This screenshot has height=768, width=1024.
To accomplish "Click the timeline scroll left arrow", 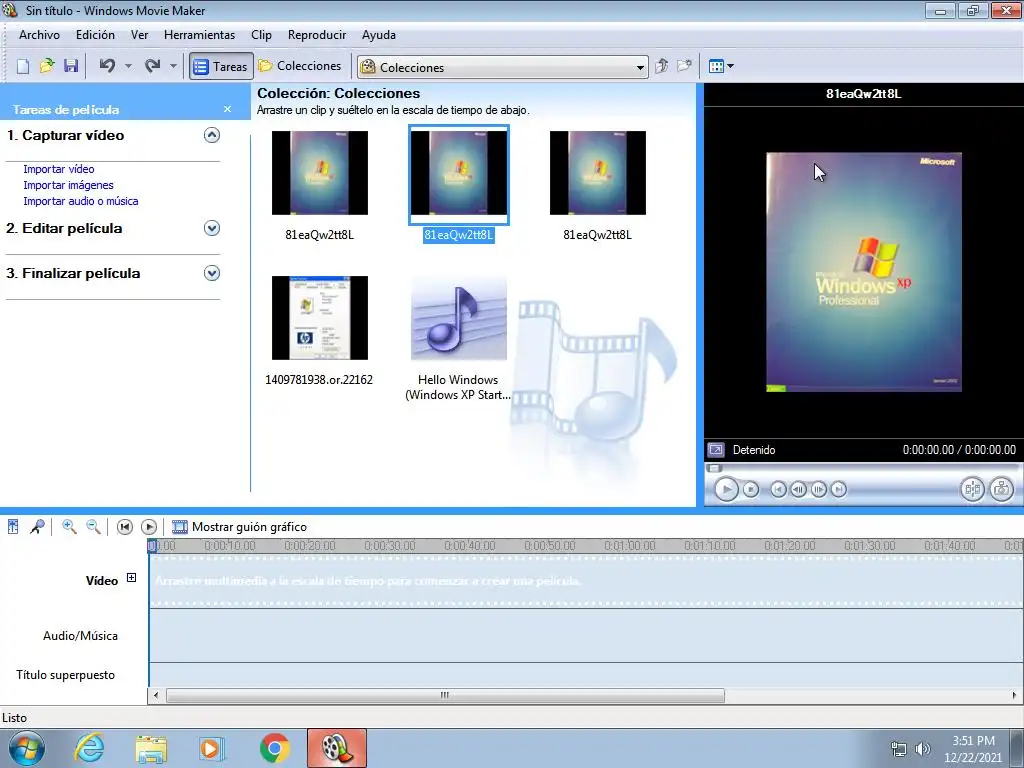I will pyautogui.click(x=155, y=695).
